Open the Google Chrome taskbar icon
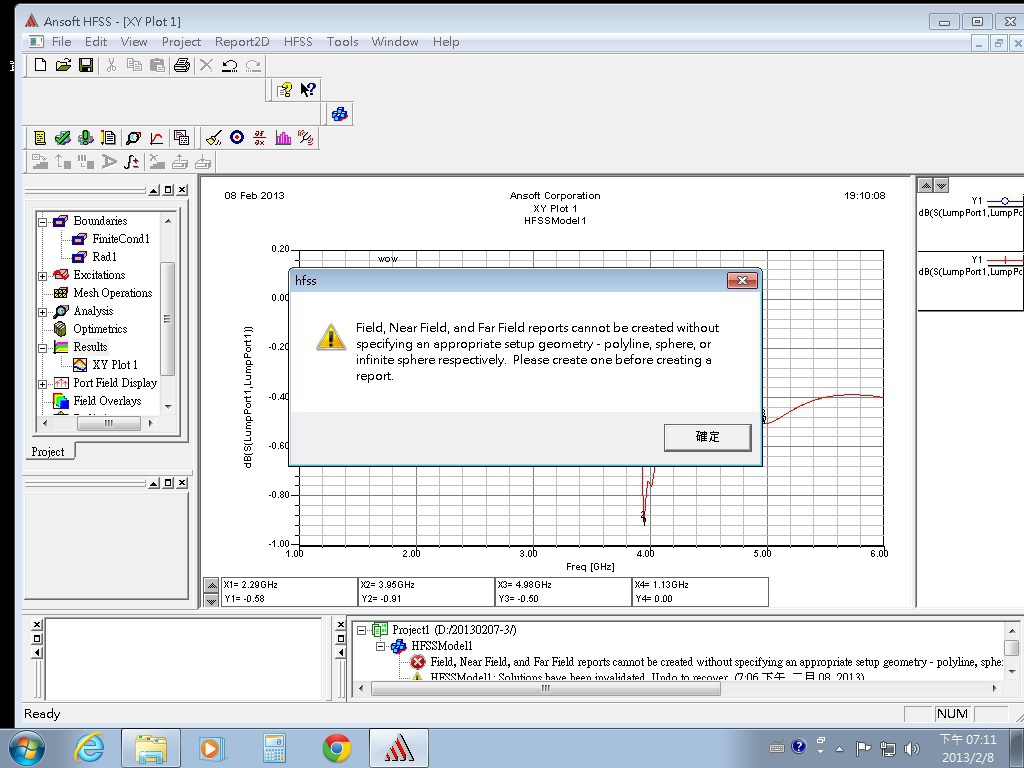This screenshot has width=1024, height=768. 337,748
